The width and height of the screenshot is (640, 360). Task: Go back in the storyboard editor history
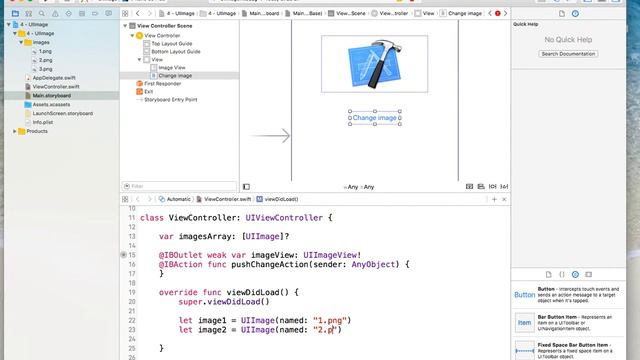coord(138,13)
